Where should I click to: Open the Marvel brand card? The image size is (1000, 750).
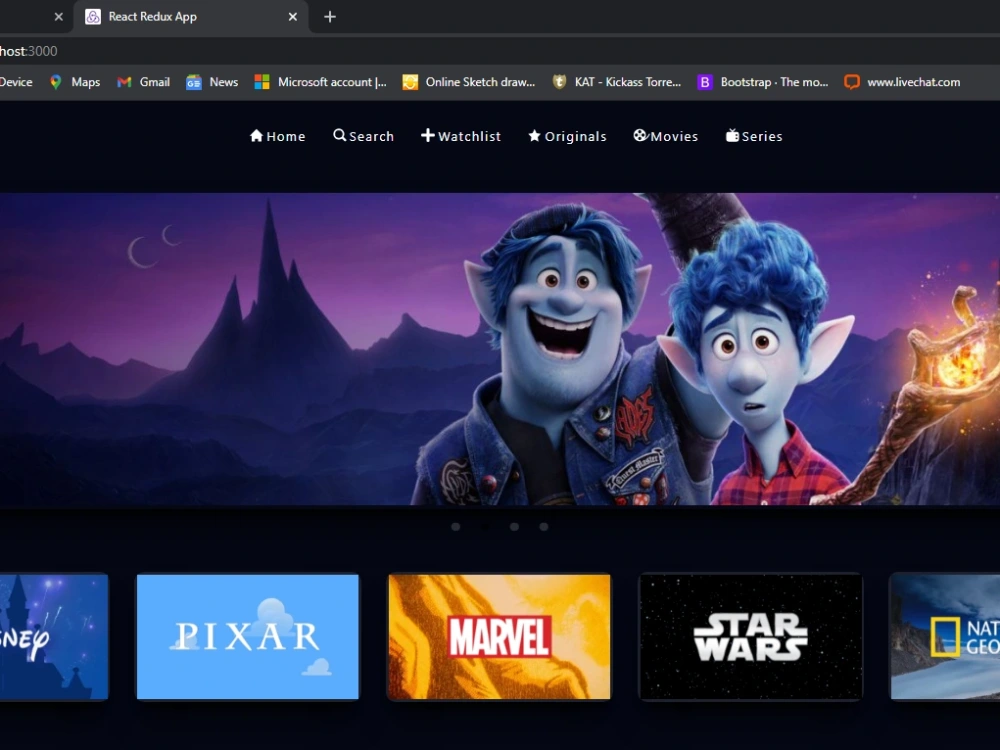(499, 636)
